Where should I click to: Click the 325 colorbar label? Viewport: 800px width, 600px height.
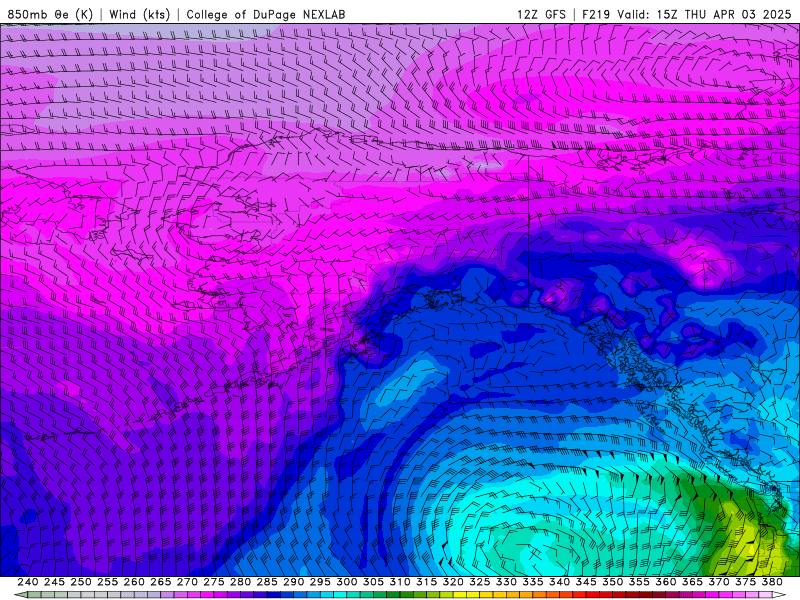tap(480, 582)
